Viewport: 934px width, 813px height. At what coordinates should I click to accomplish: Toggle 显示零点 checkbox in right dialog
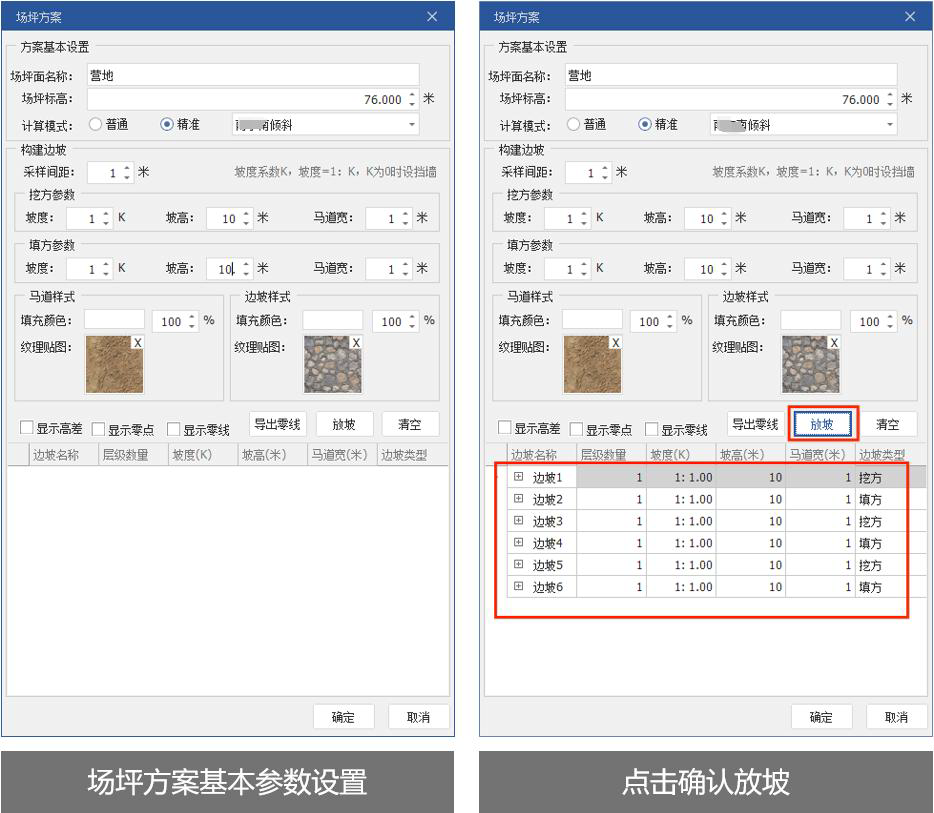[576, 429]
